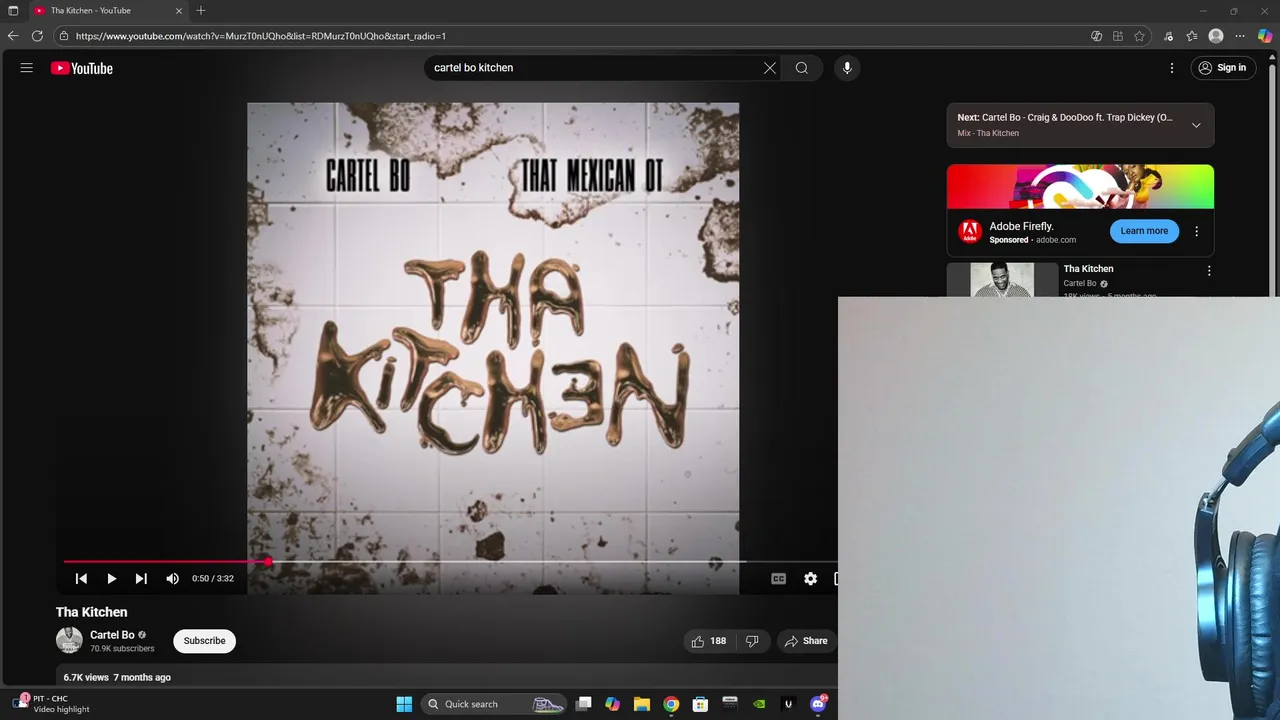1280x720 pixels.
Task: Share the Tha Kitchen video
Action: click(x=806, y=641)
